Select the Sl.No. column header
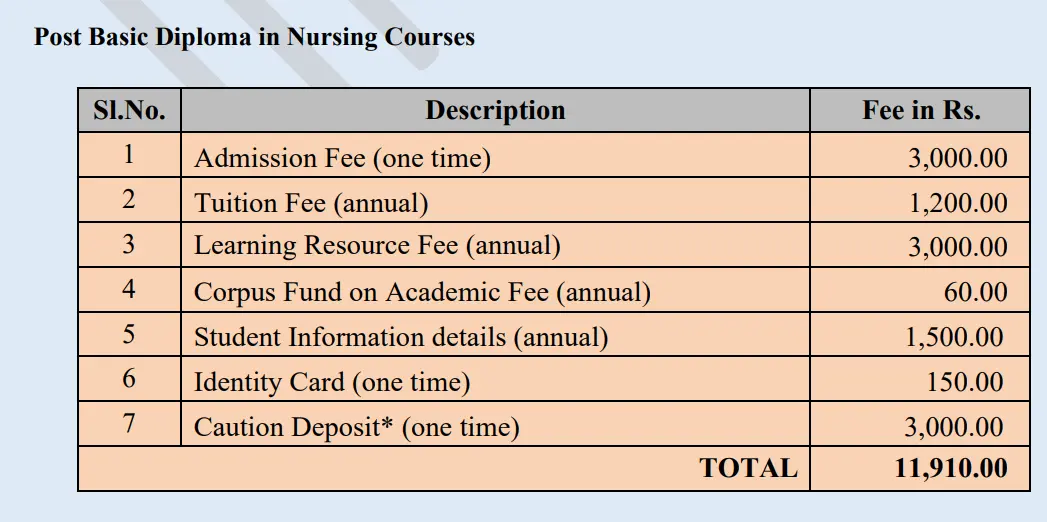The image size is (1047, 522). pos(129,111)
